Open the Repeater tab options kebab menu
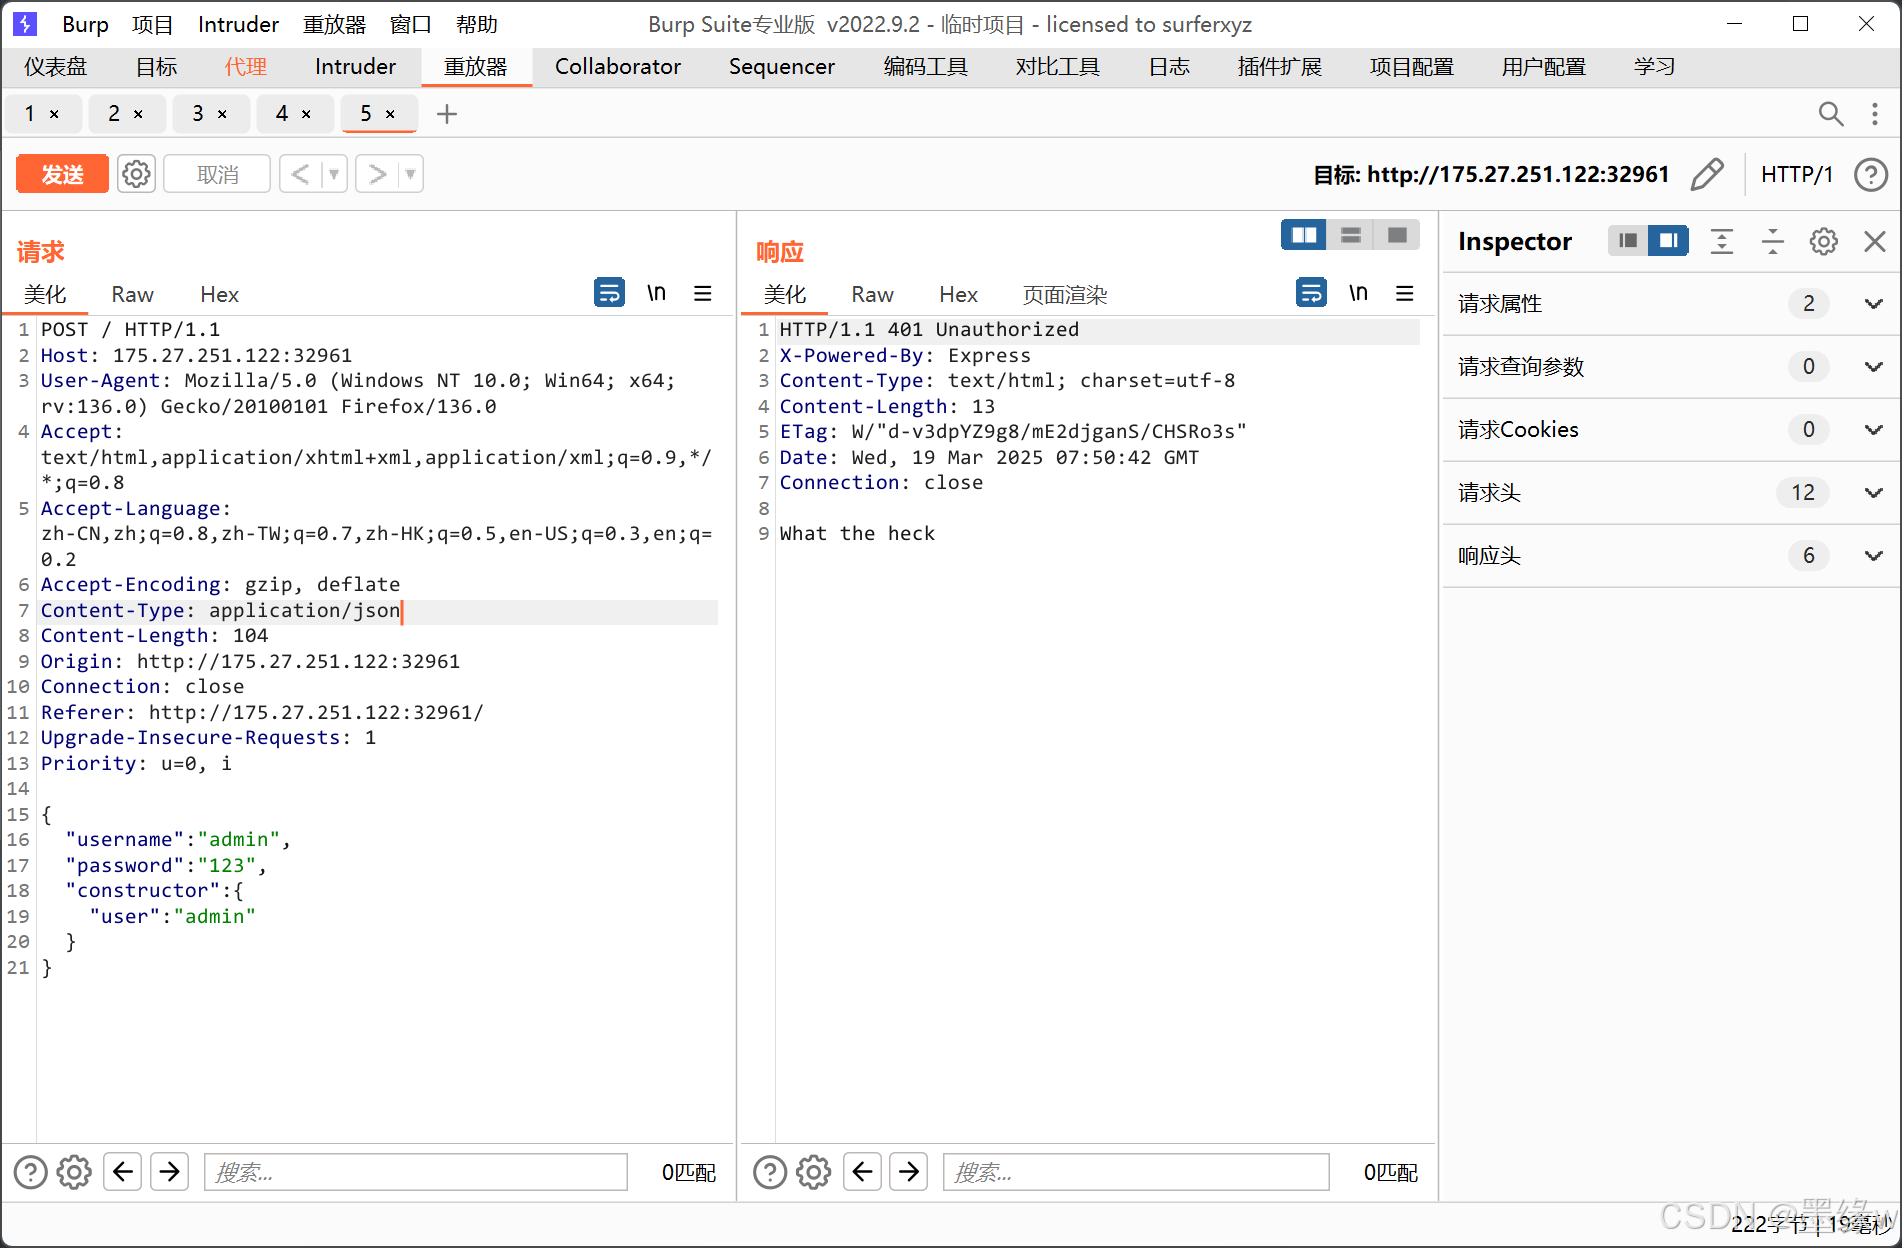This screenshot has width=1902, height=1248. (1875, 114)
